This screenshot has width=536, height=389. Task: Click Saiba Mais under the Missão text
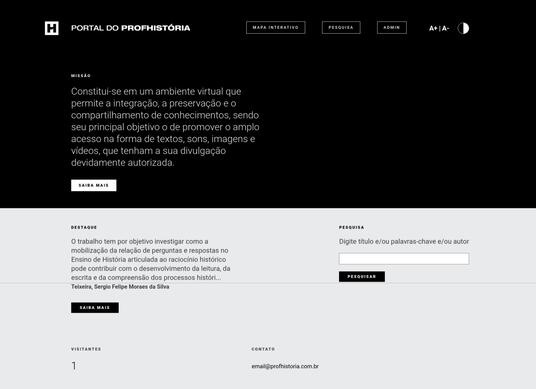click(x=94, y=185)
